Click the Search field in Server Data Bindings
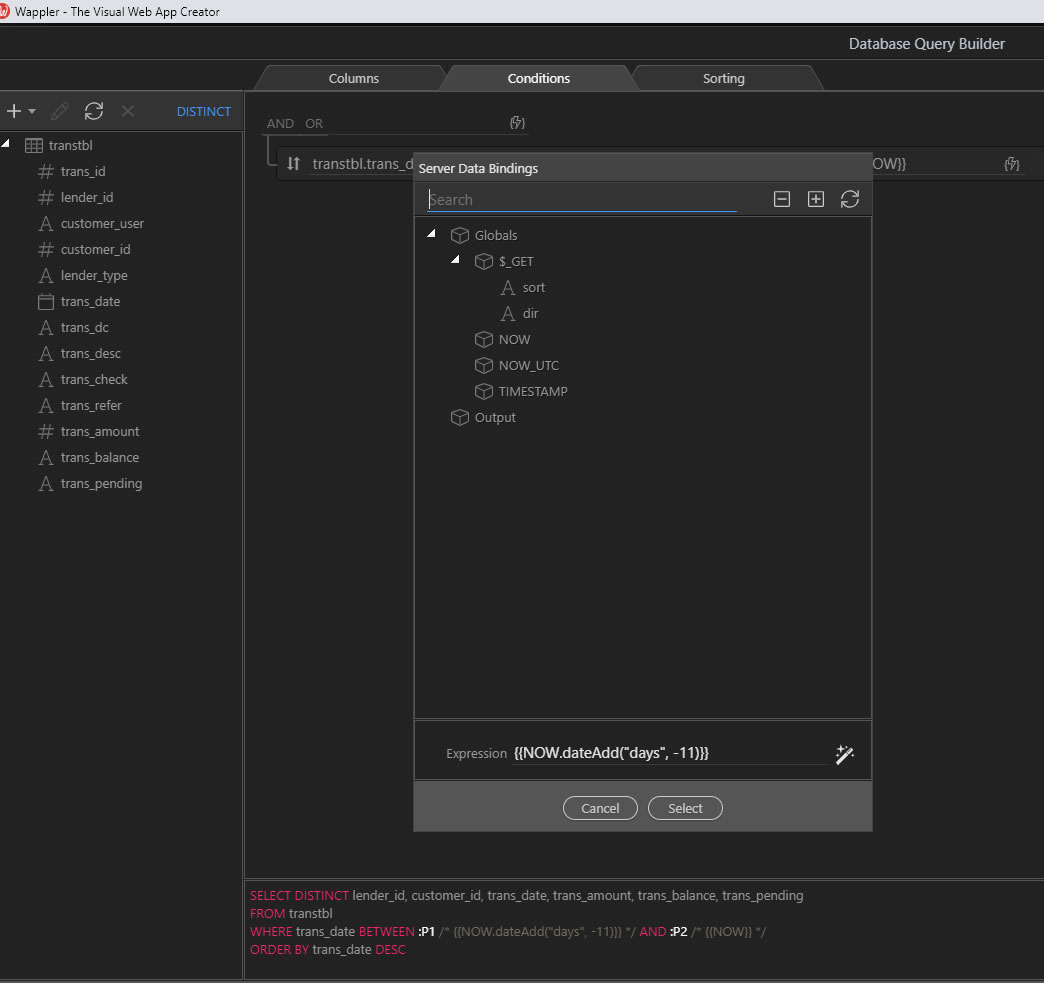The width and height of the screenshot is (1044, 983). pyautogui.click(x=582, y=199)
